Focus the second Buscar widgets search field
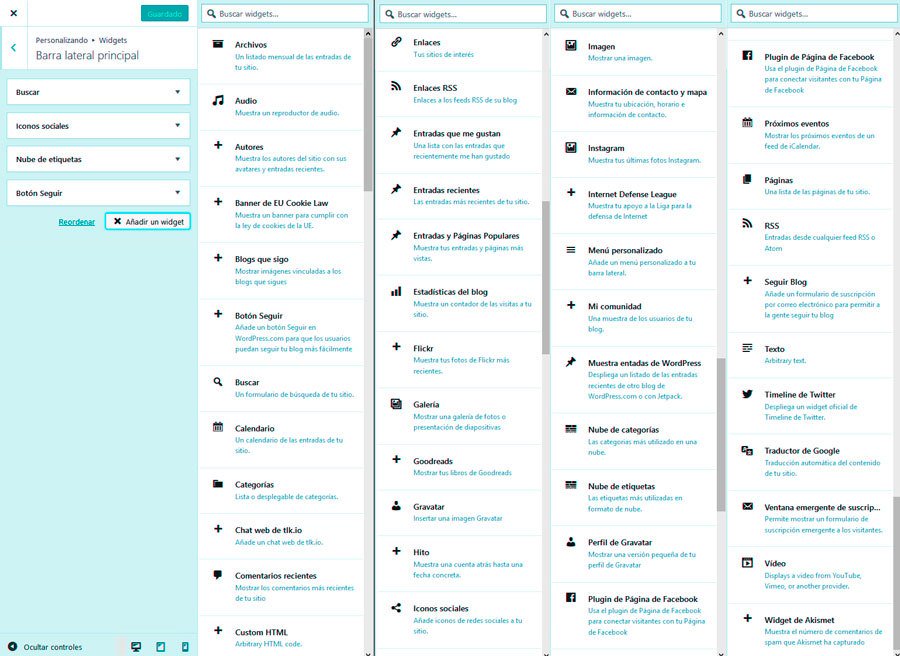900x656 pixels. 463,14
